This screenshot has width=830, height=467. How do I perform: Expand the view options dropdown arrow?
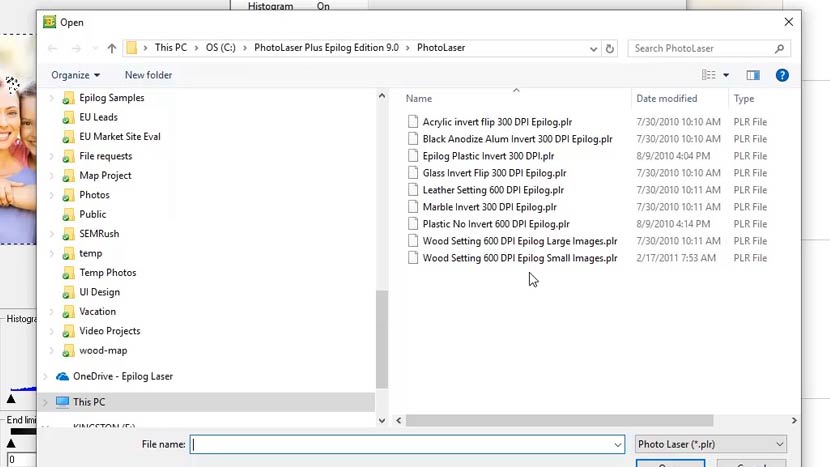click(726, 75)
